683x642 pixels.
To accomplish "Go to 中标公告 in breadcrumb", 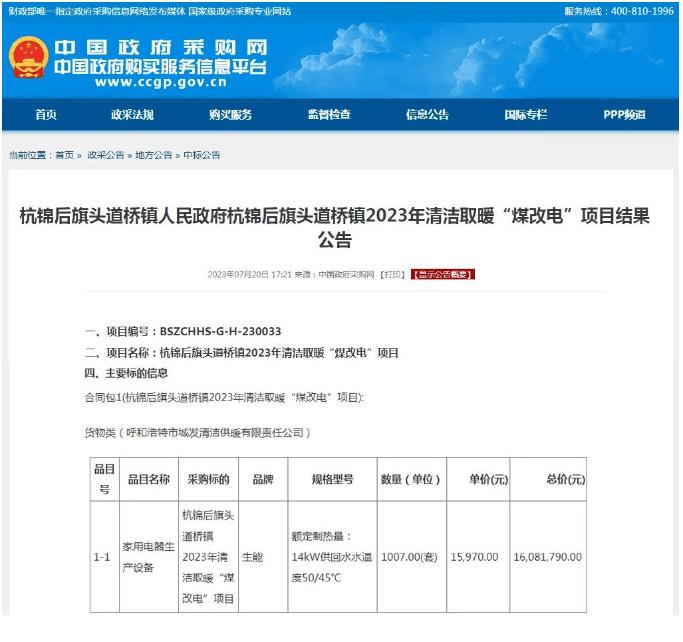I will [202, 155].
